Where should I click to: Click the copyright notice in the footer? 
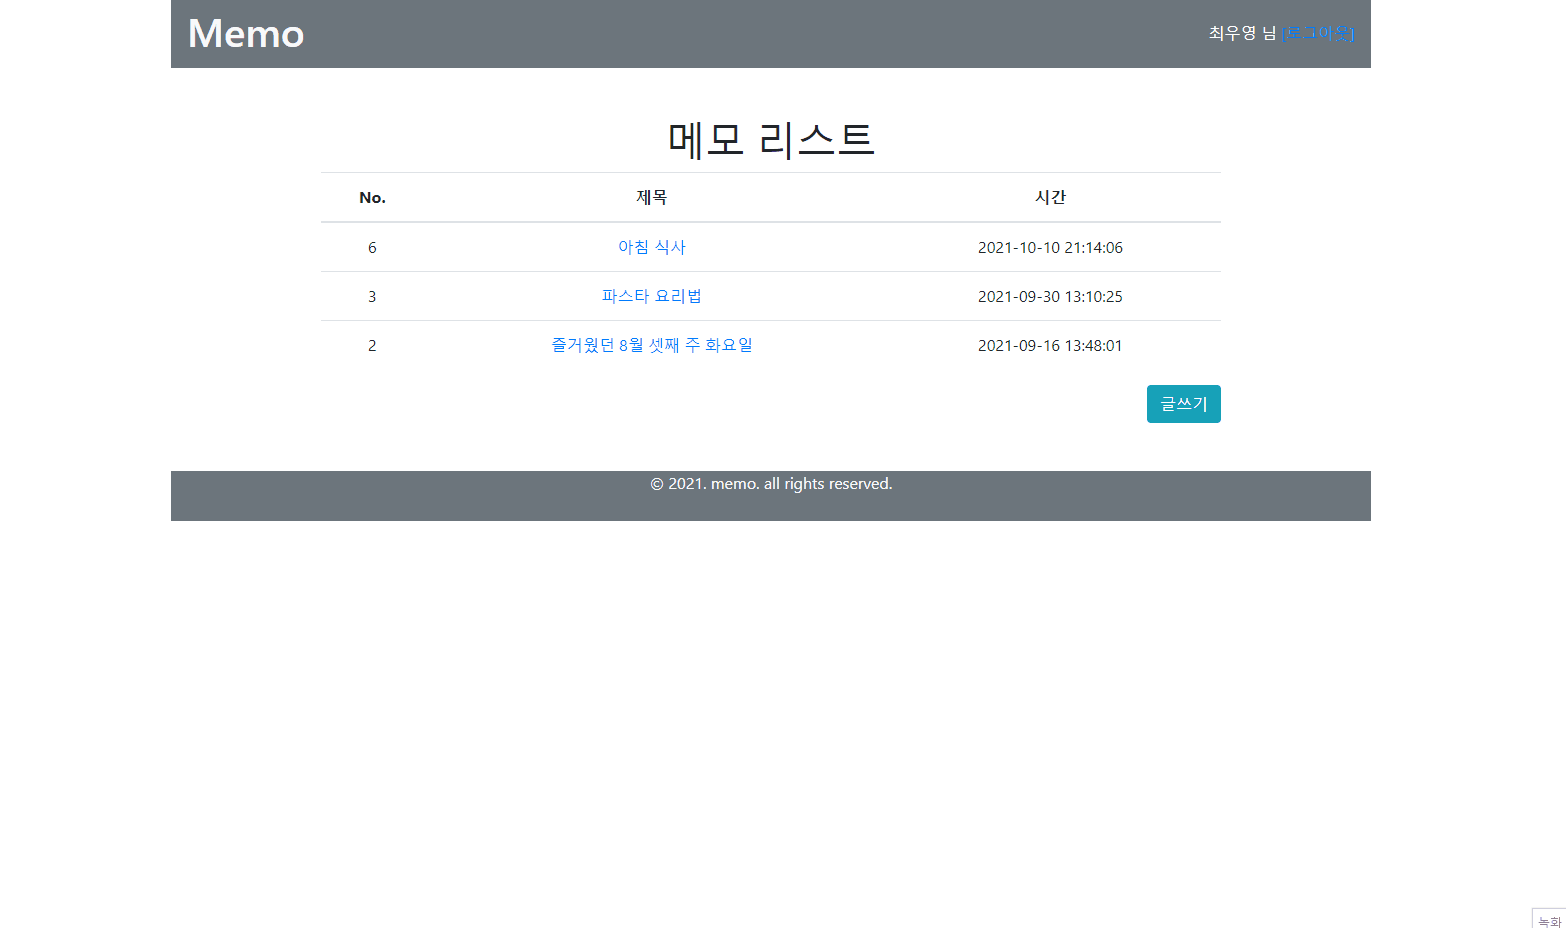click(771, 483)
